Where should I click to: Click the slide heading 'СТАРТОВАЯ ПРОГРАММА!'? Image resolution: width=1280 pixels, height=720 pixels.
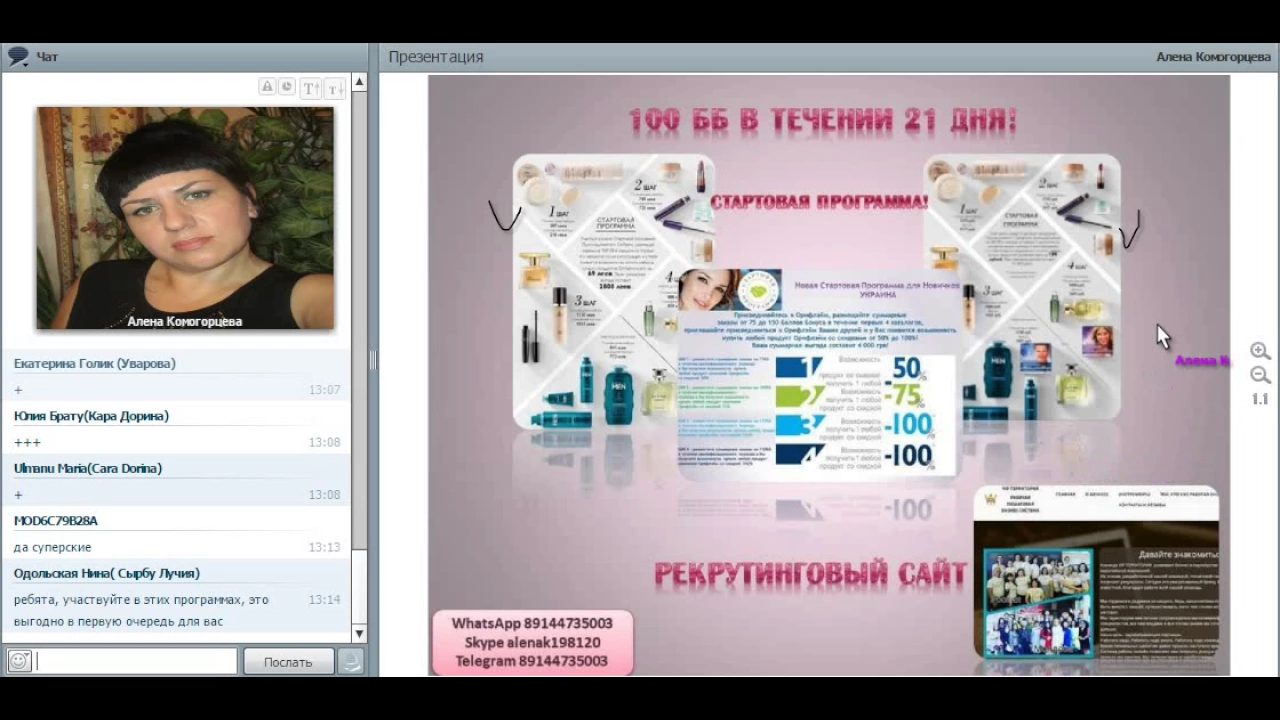[819, 202]
